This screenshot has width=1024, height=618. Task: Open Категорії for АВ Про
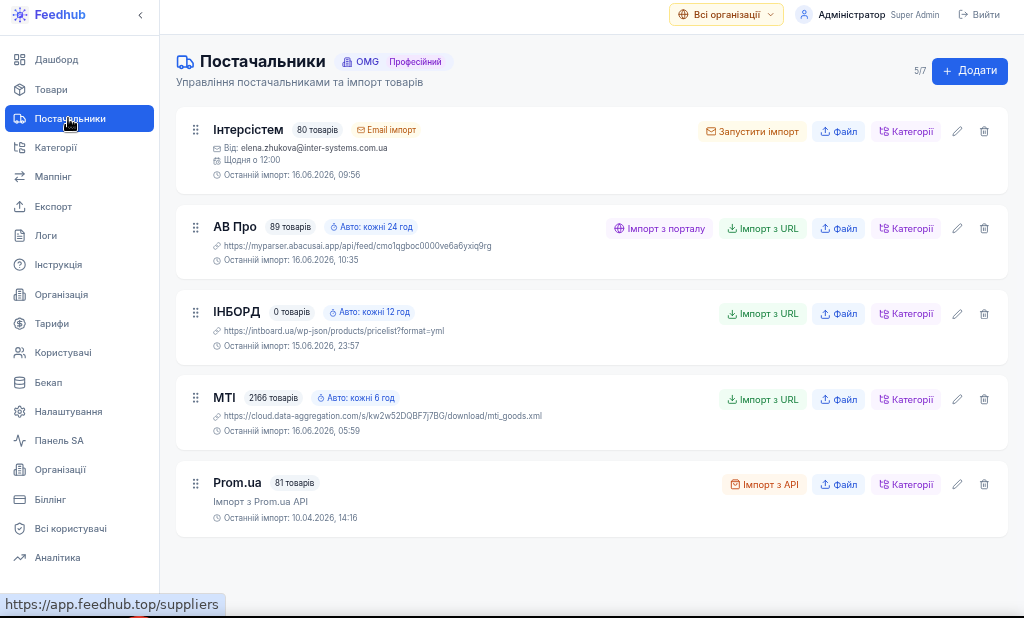(906, 229)
